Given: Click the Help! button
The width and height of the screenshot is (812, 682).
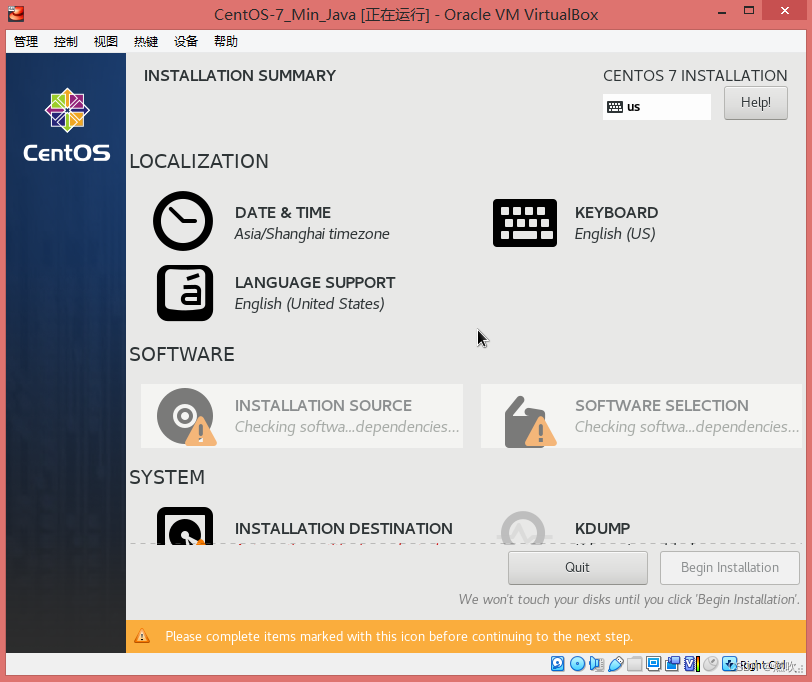Looking at the screenshot, I should [x=756, y=103].
